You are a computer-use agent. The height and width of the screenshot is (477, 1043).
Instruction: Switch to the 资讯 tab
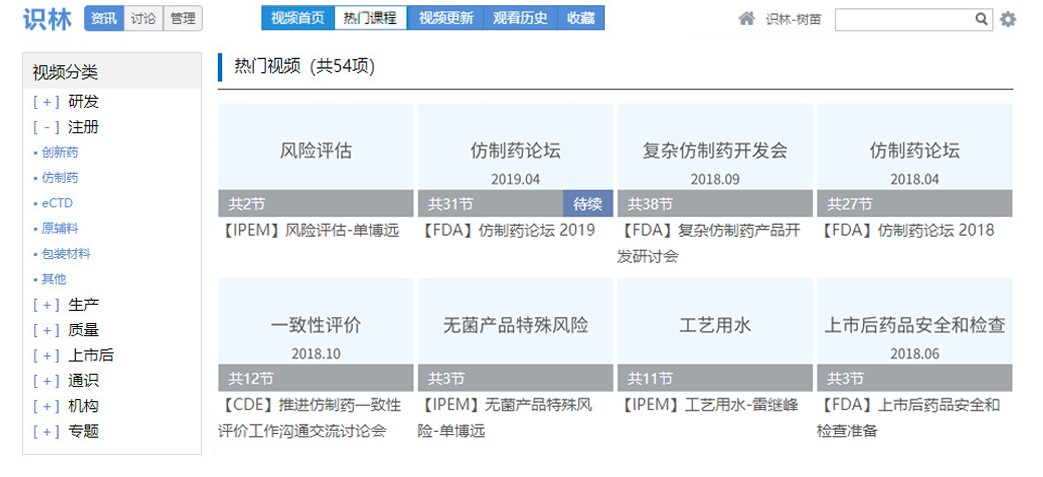(104, 19)
